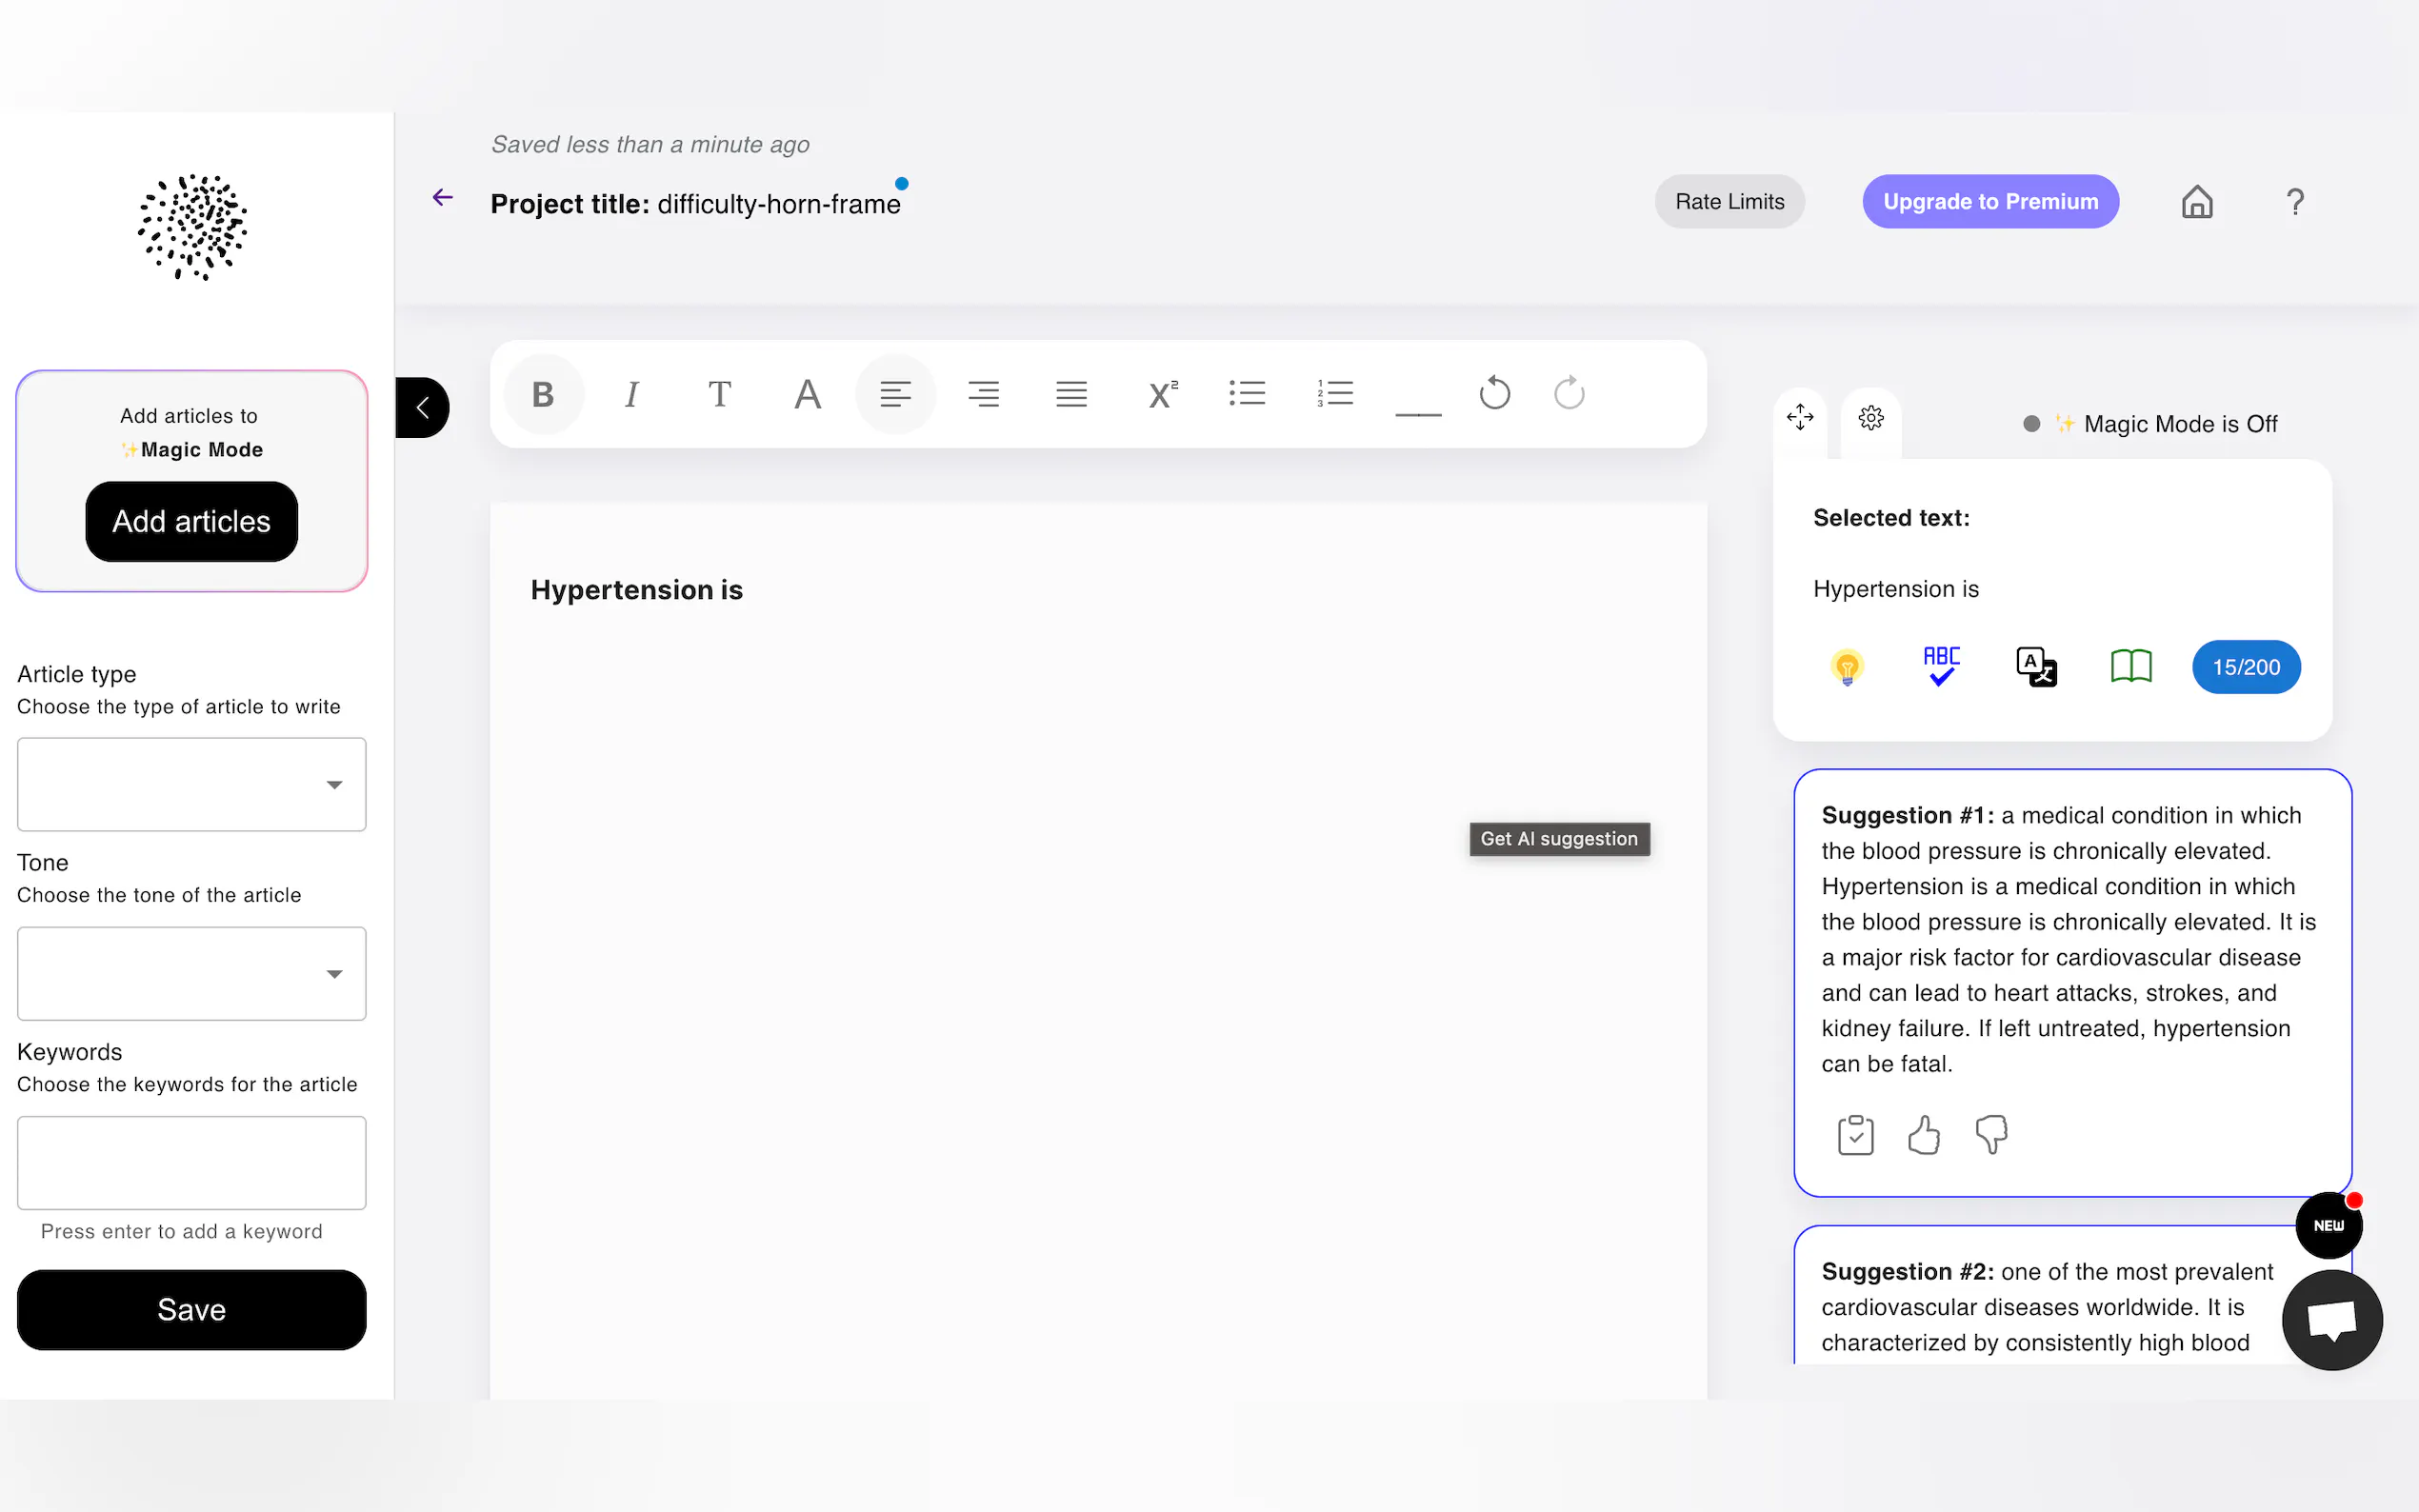Click the Rate Limits button

[x=1729, y=202]
